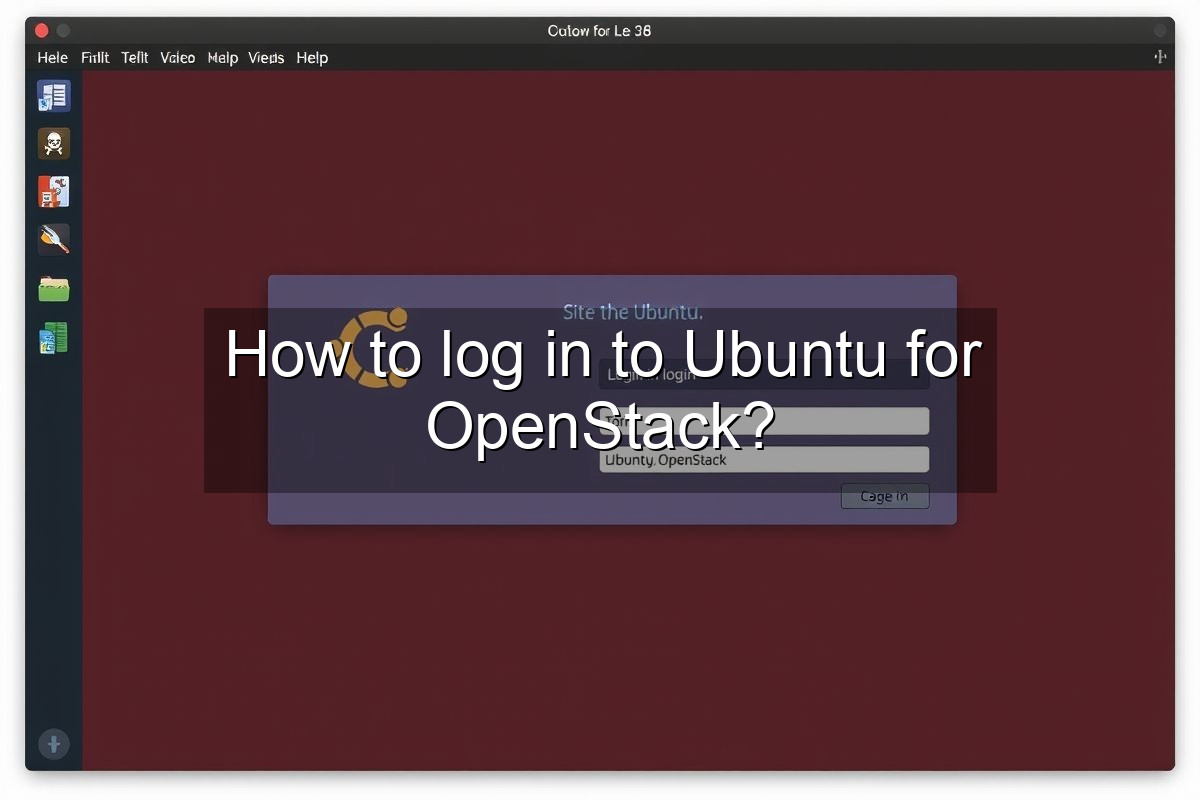Open the rightmost Help menu

[312, 58]
